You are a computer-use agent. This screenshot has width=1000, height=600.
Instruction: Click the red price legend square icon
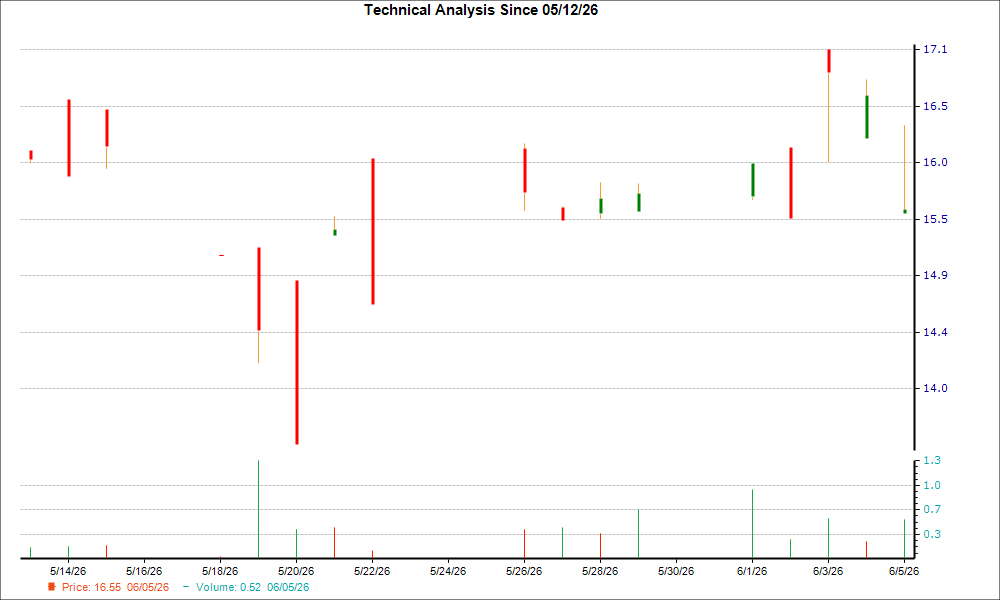point(52,587)
